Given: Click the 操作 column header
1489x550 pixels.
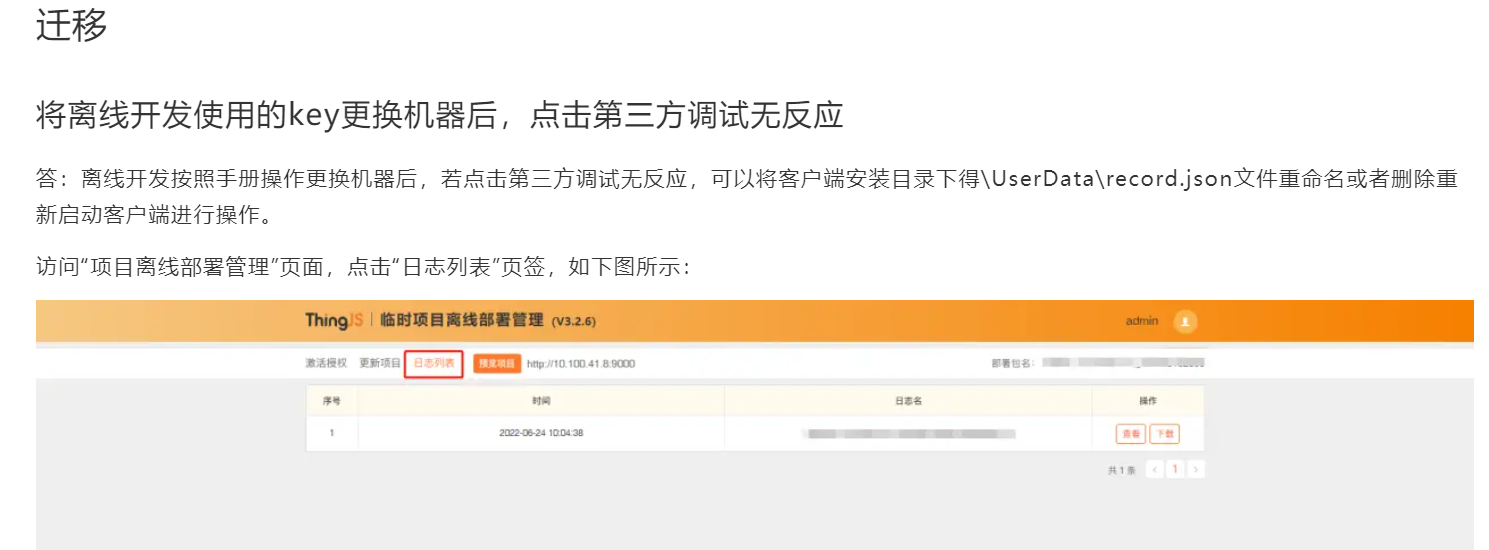Looking at the screenshot, I should click(1148, 400).
